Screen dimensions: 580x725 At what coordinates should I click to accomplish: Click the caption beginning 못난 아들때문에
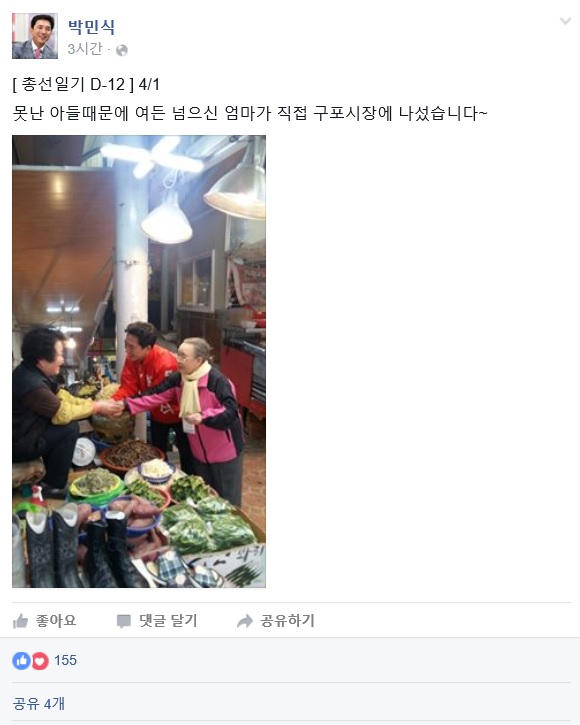250,113
